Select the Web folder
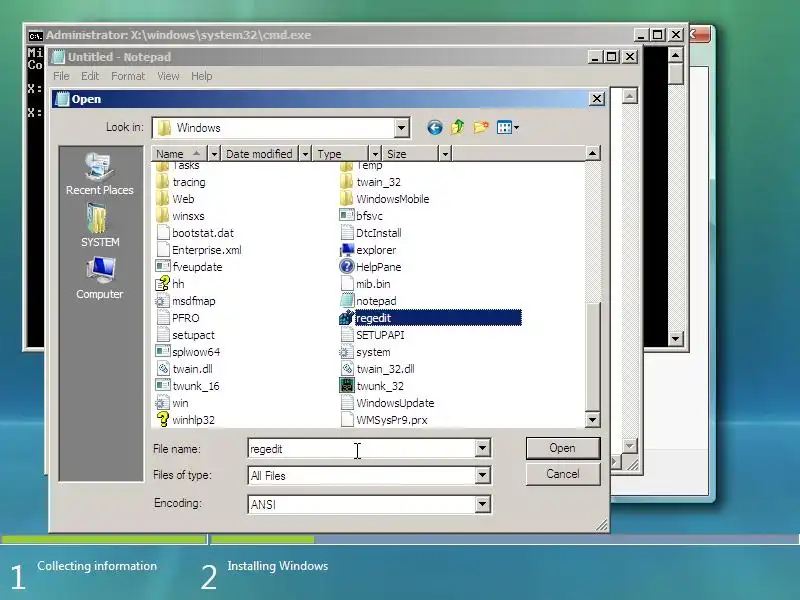The width and height of the screenshot is (800, 600). click(x=175, y=199)
